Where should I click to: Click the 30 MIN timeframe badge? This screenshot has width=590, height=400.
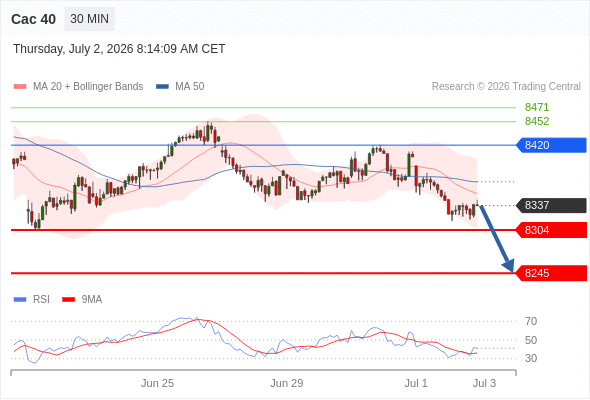[x=90, y=19]
